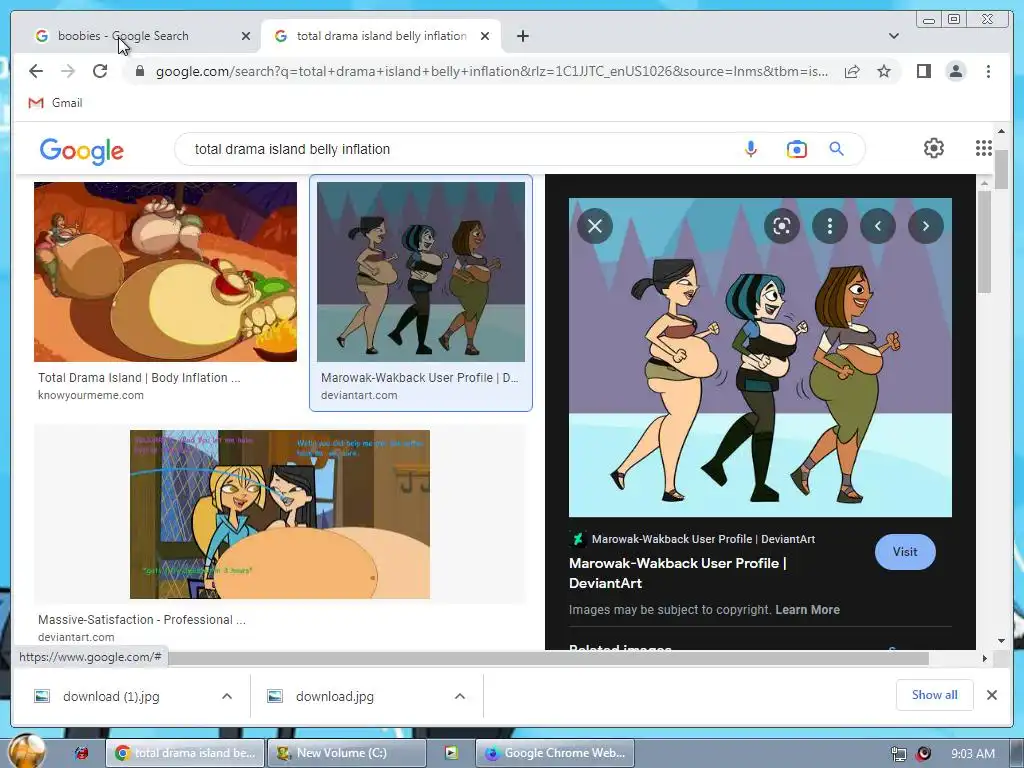Expand options for download.jpg

[460, 696]
